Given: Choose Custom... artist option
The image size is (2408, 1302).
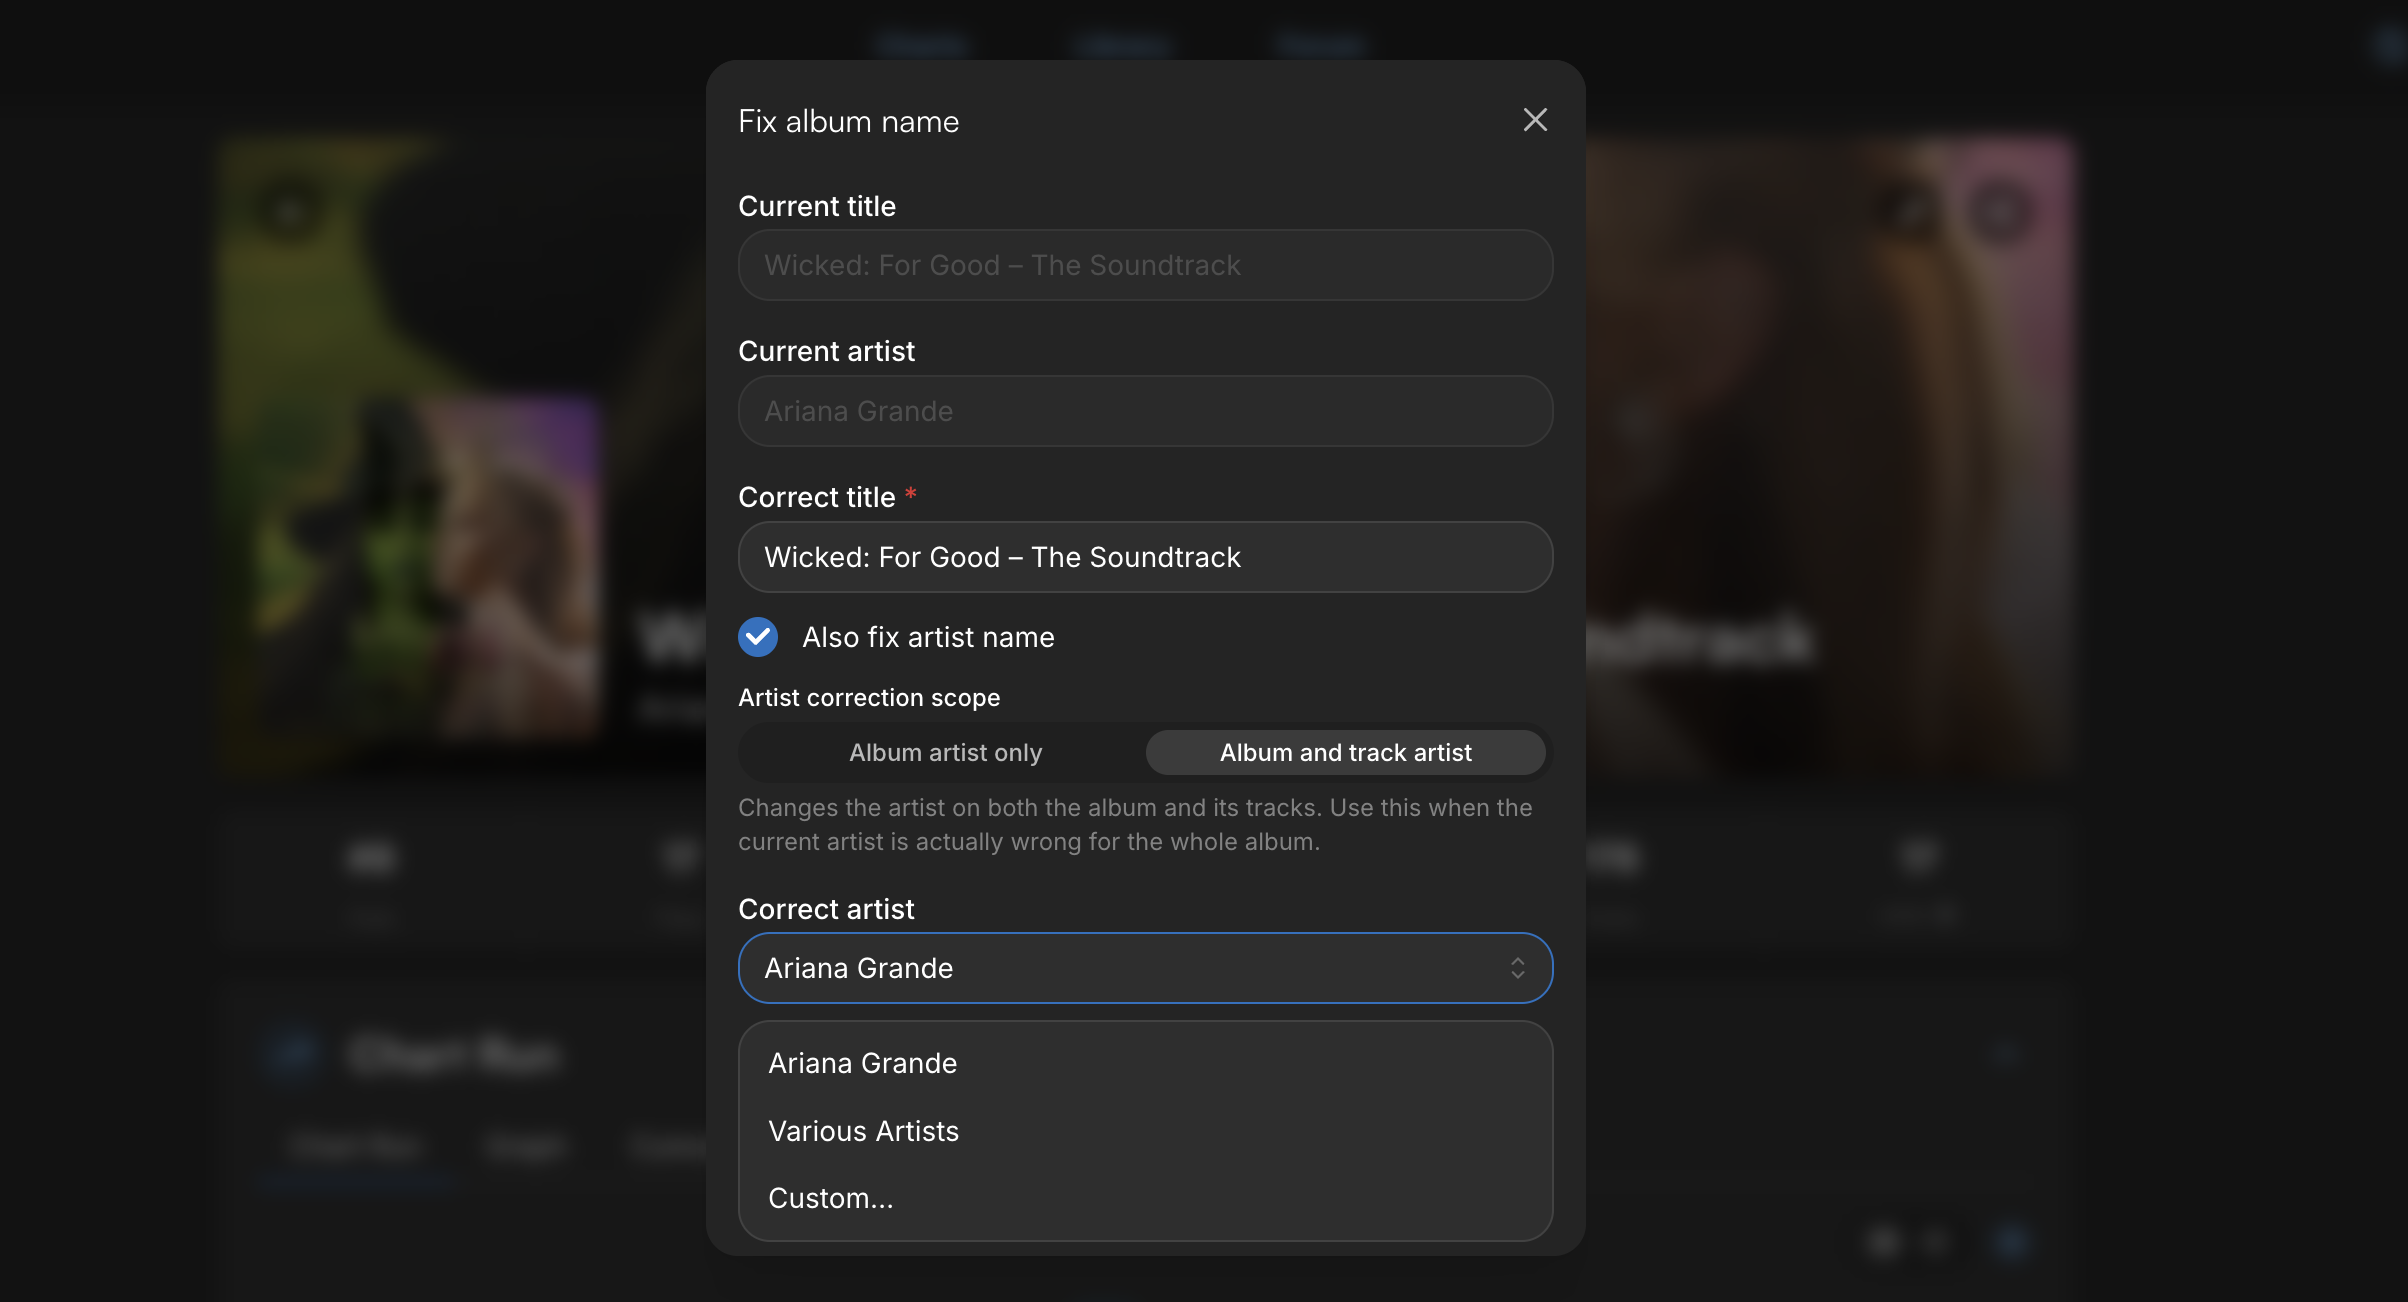Looking at the screenshot, I should point(1145,1198).
